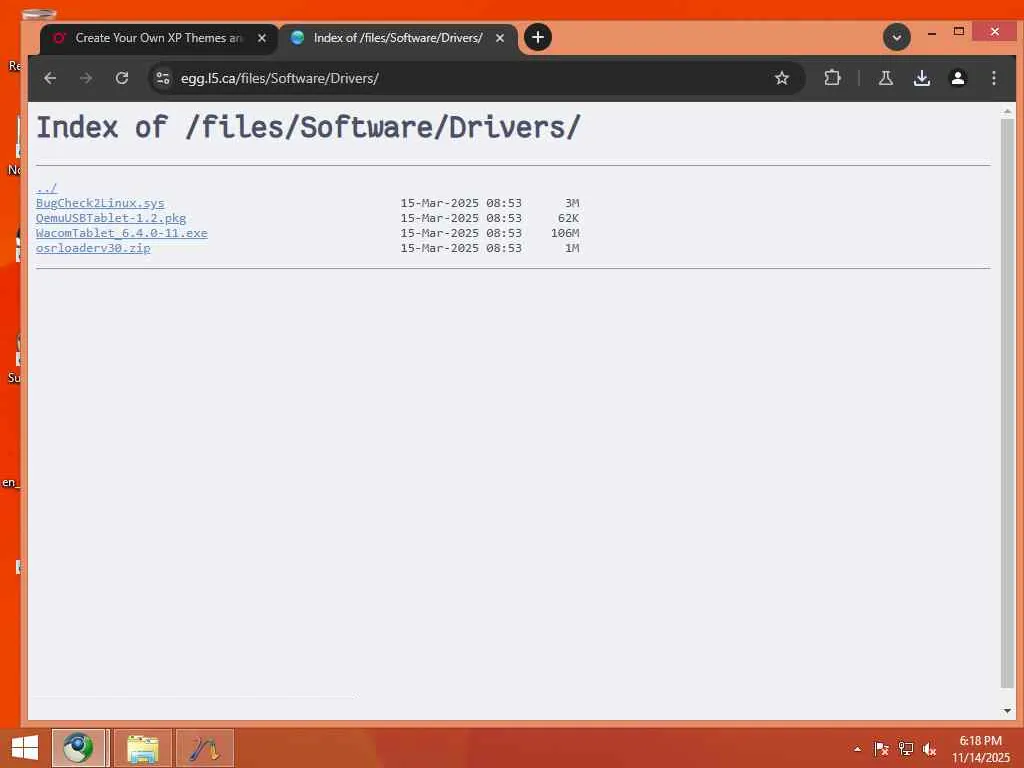The width and height of the screenshot is (1024, 768).
Task: Show hidden tray icons arrow
Action: [x=857, y=749]
